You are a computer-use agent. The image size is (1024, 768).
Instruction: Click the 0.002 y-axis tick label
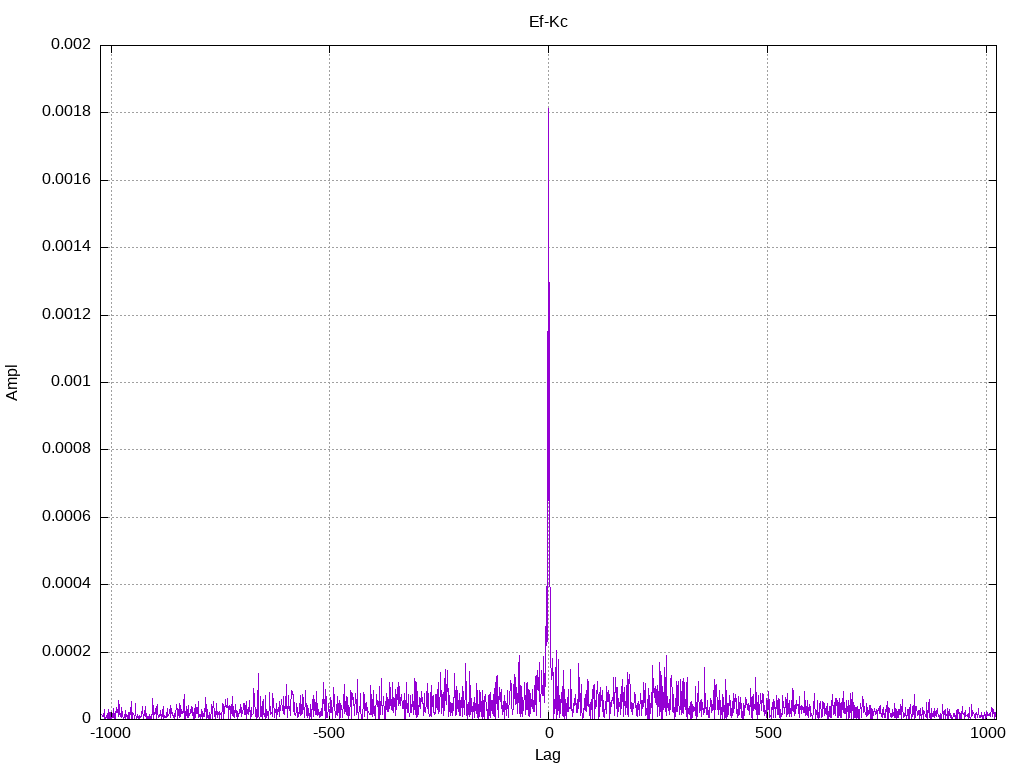[x=70, y=45]
